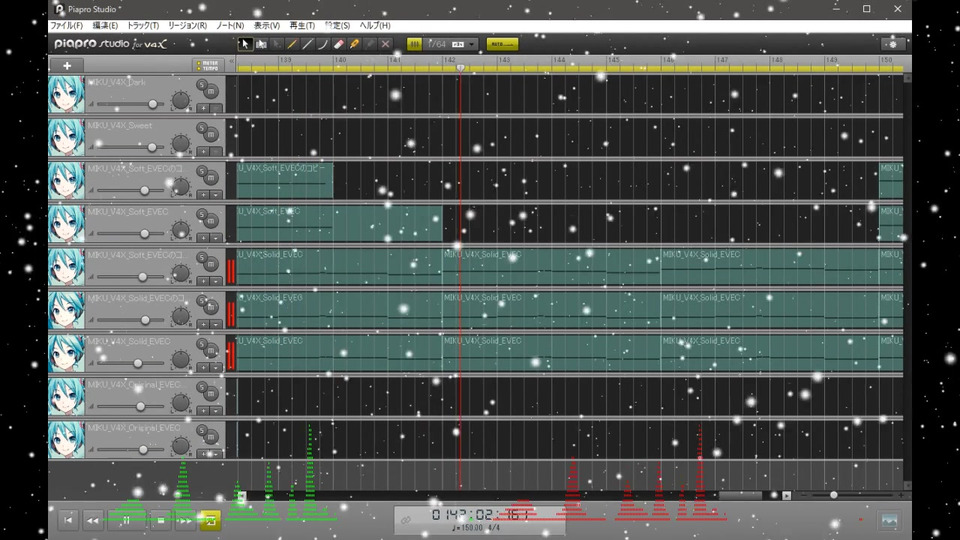Stop playback
Viewport: 960px width, 540px height.
pyautogui.click(x=160, y=520)
